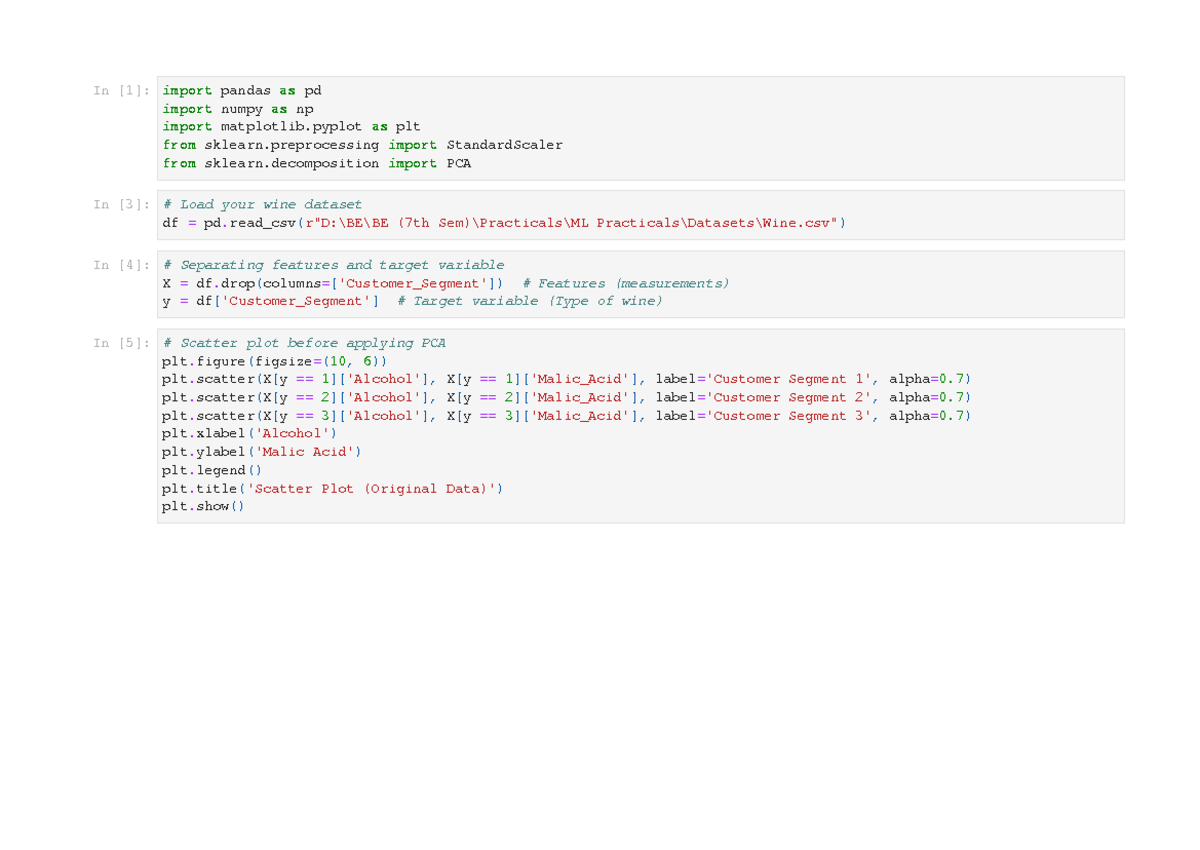Place cursor on the plt.show() line
Viewport: 1200px width, 850px height.
click(x=204, y=506)
